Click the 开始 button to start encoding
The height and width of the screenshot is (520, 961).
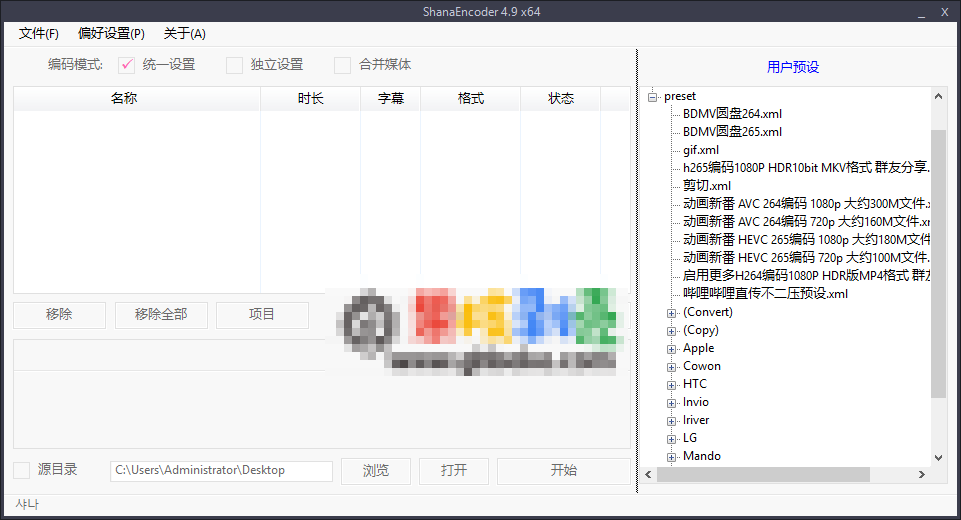(563, 470)
